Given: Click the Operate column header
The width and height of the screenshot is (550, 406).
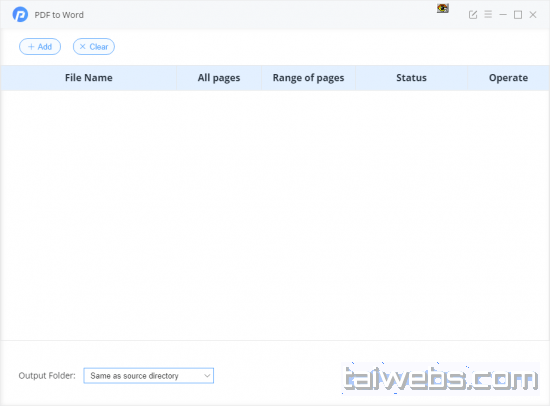Looking at the screenshot, I should click(508, 78).
